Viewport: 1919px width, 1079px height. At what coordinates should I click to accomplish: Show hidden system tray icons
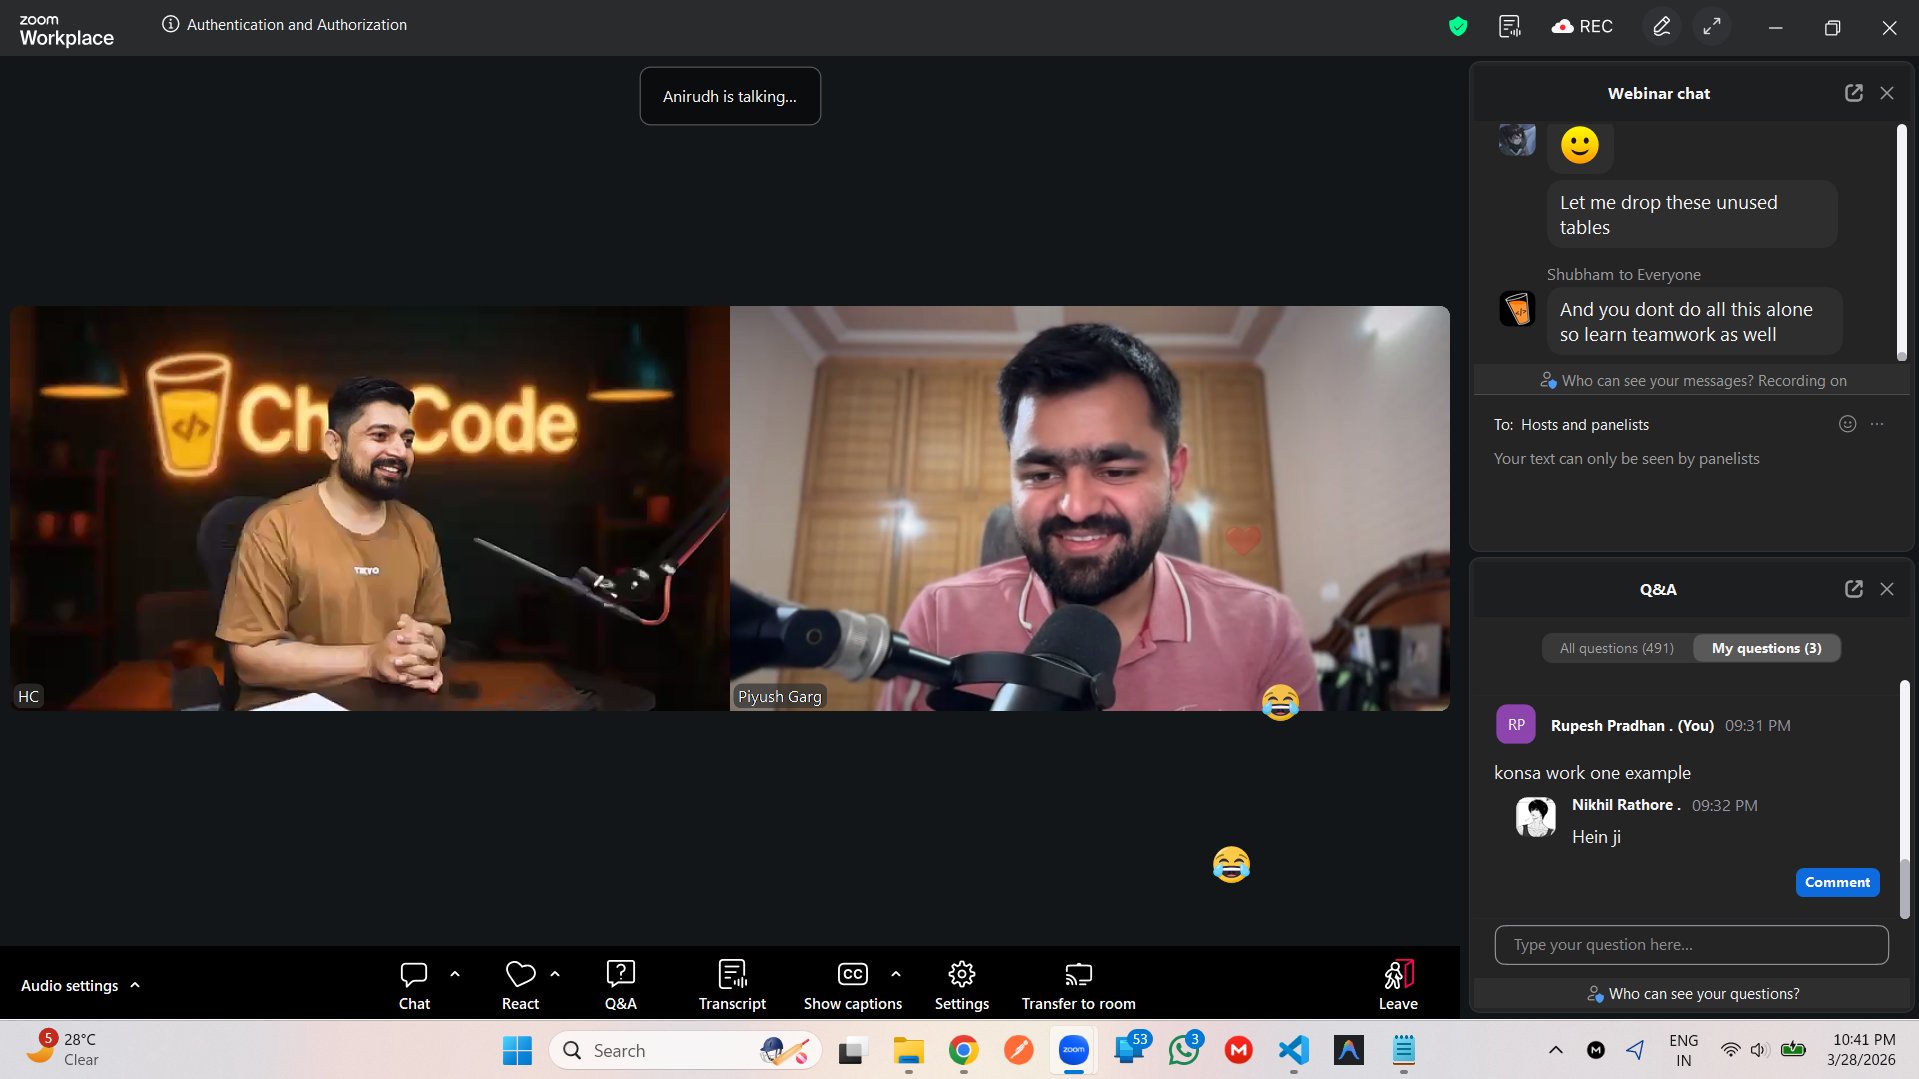(1555, 1050)
